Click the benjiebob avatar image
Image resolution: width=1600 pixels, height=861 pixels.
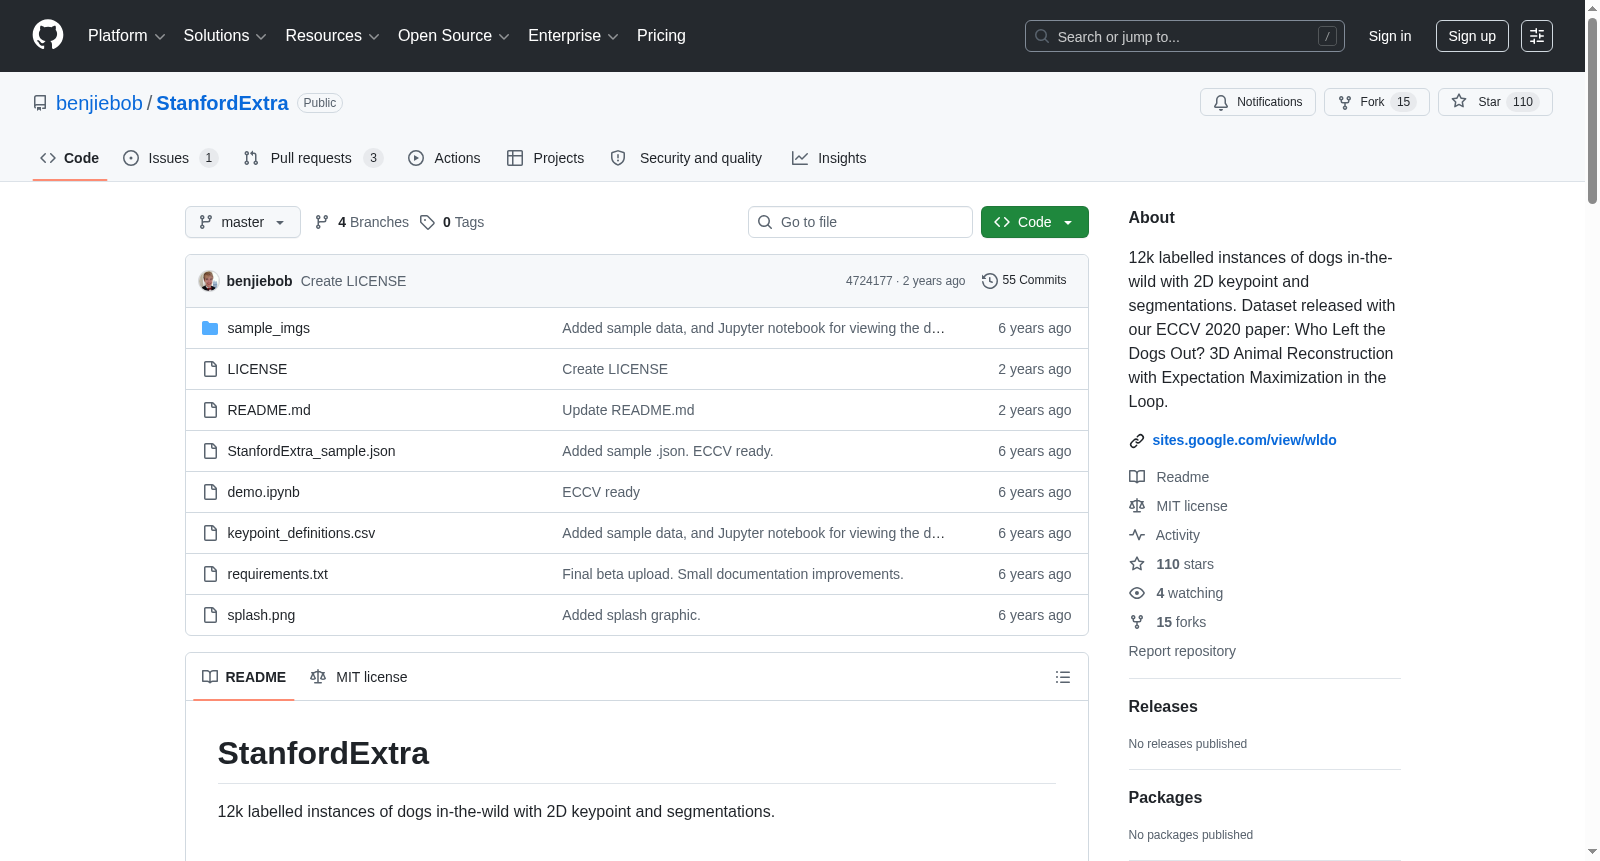pyautogui.click(x=209, y=281)
